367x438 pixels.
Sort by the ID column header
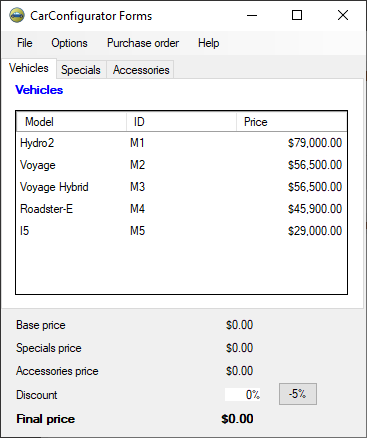point(181,122)
